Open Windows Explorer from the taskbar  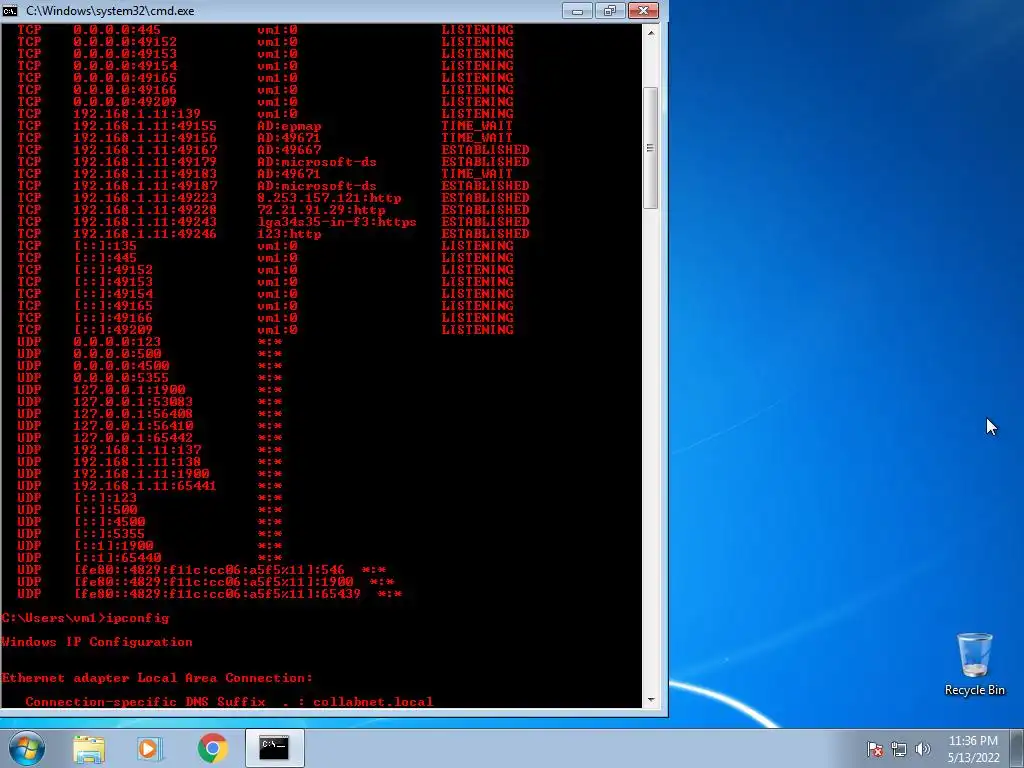(x=89, y=748)
